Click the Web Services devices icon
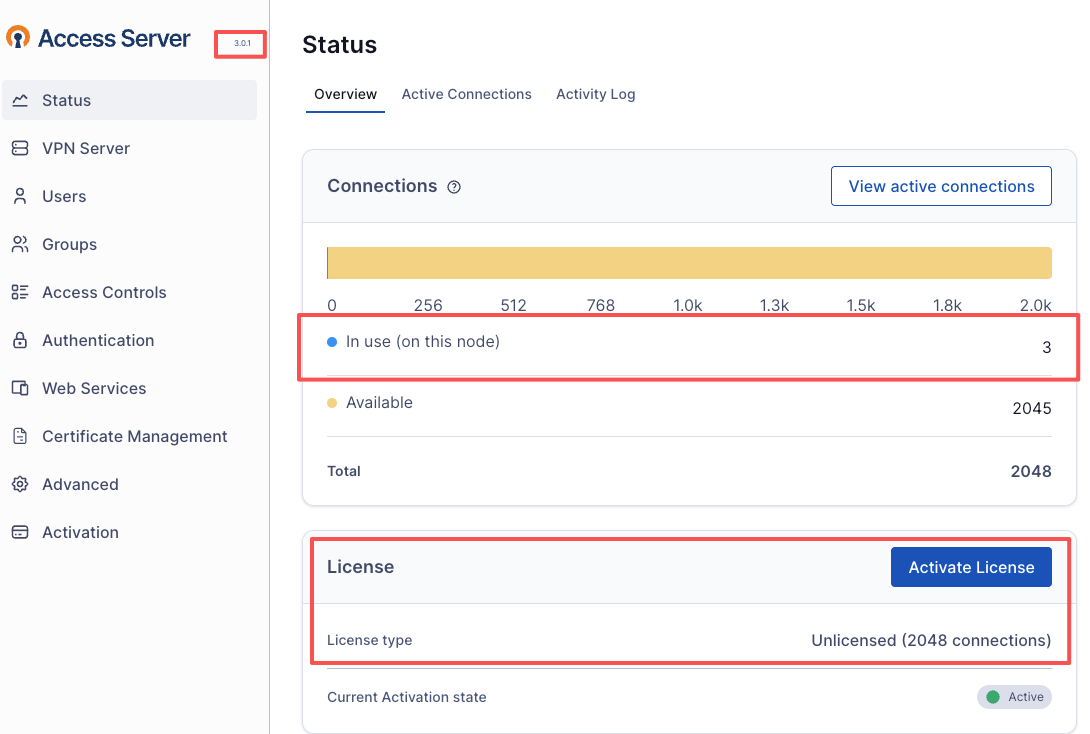The width and height of the screenshot is (1090, 734). click(20, 388)
